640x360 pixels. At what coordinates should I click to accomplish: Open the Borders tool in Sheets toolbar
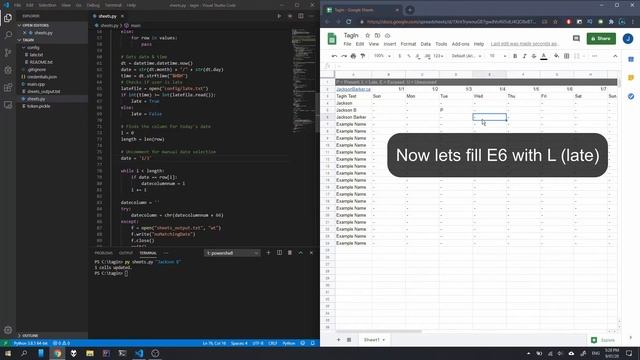point(567,56)
